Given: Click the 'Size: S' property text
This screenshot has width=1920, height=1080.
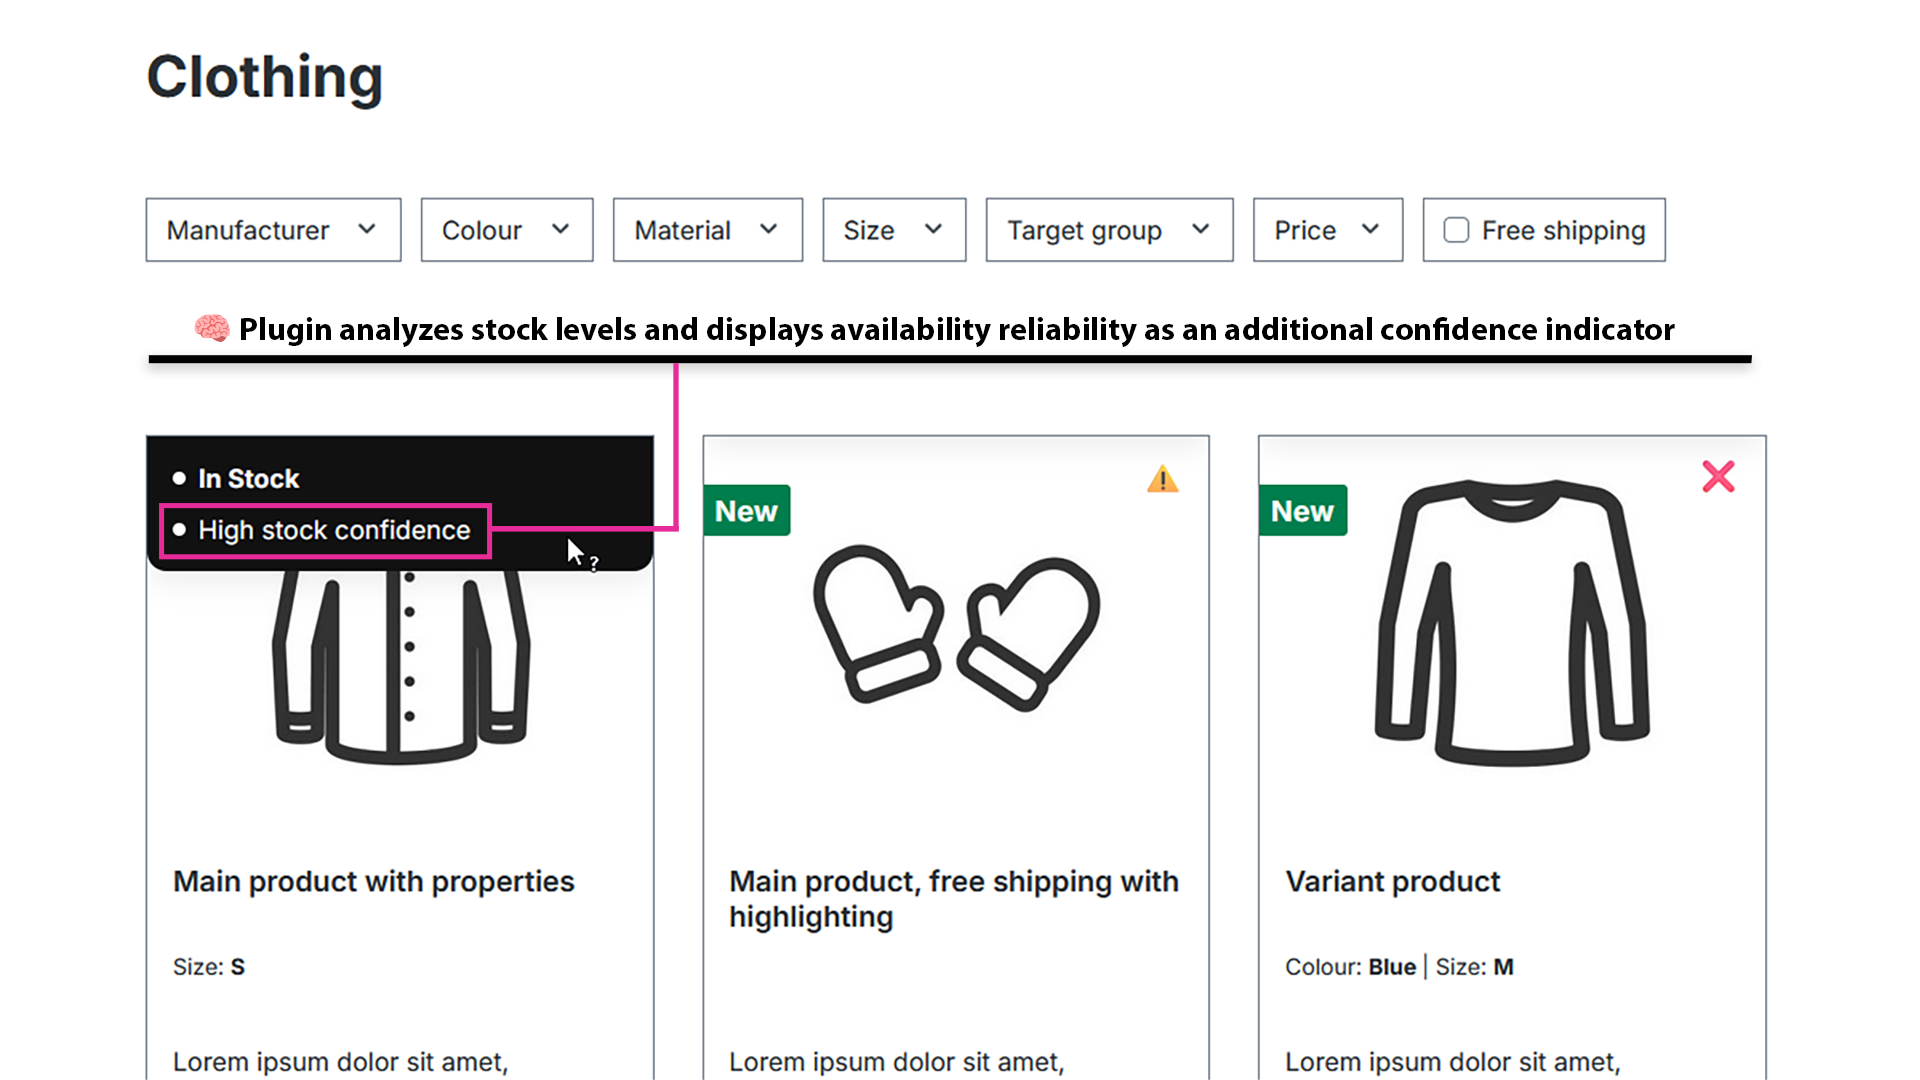Looking at the screenshot, I should [x=209, y=967].
